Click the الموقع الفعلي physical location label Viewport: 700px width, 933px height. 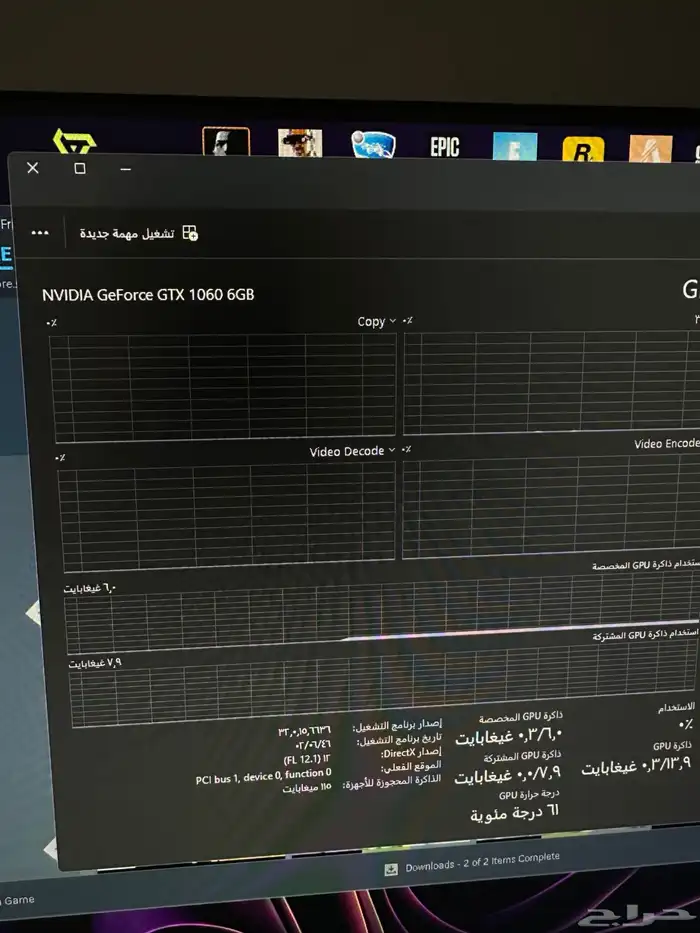[413, 766]
